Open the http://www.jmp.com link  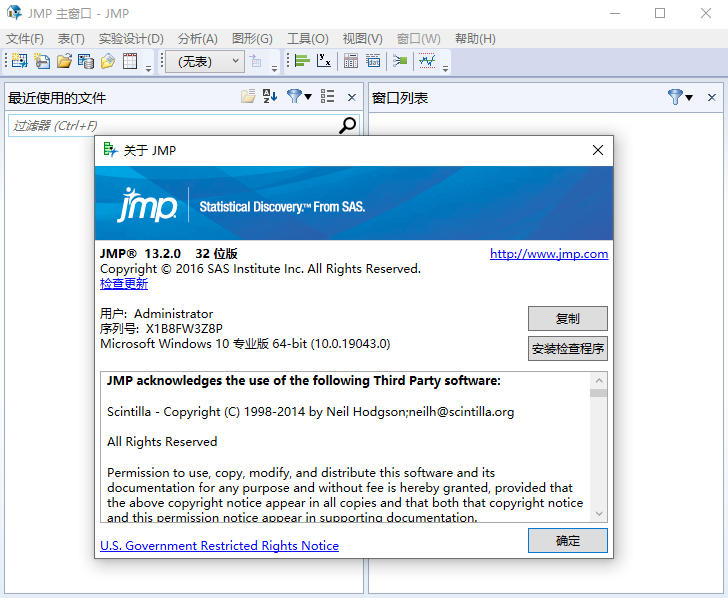[548, 254]
